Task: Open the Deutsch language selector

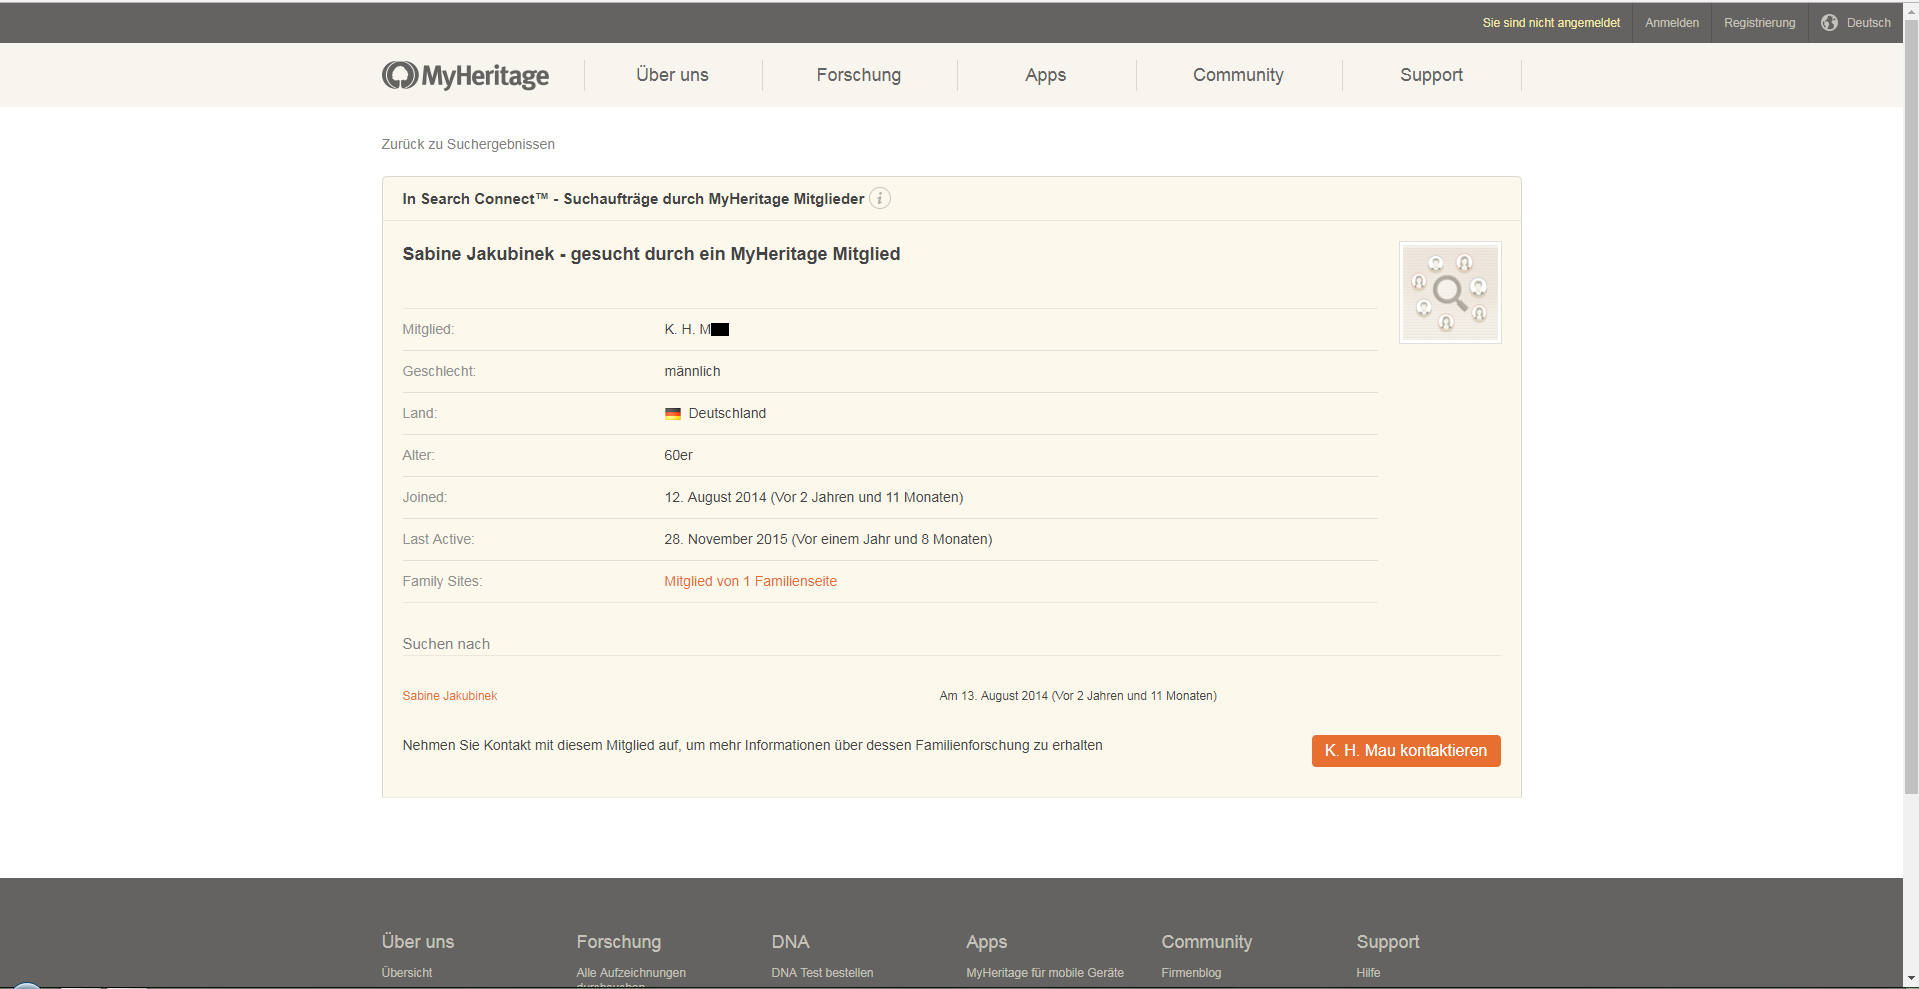Action: [x=1868, y=22]
